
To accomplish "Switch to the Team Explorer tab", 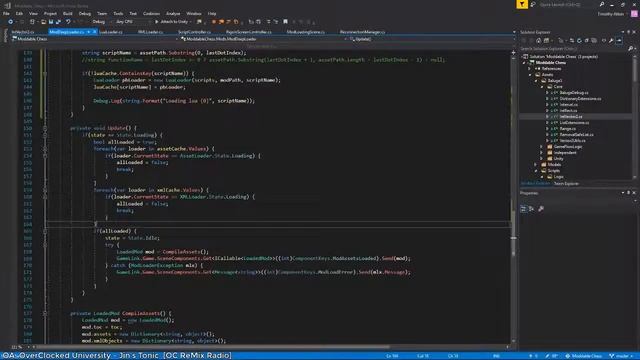I will pyautogui.click(x=566, y=184).
